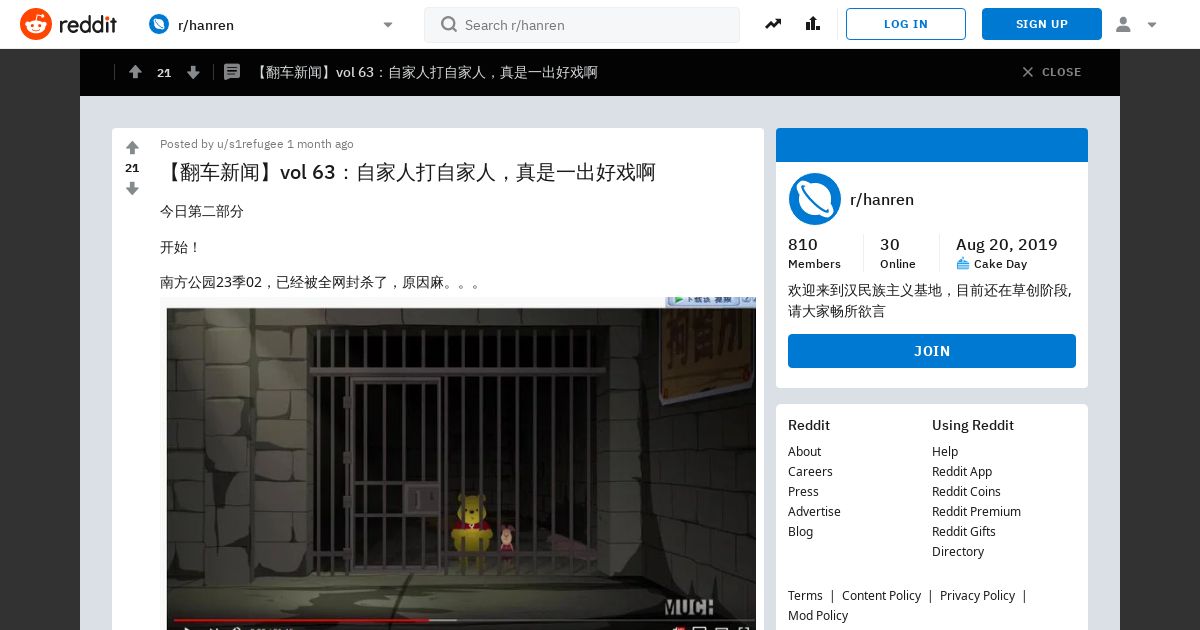The height and width of the screenshot is (630, 1200).
Task: Upvote the post in the black header bar
Action: click(x=135, y=72)
